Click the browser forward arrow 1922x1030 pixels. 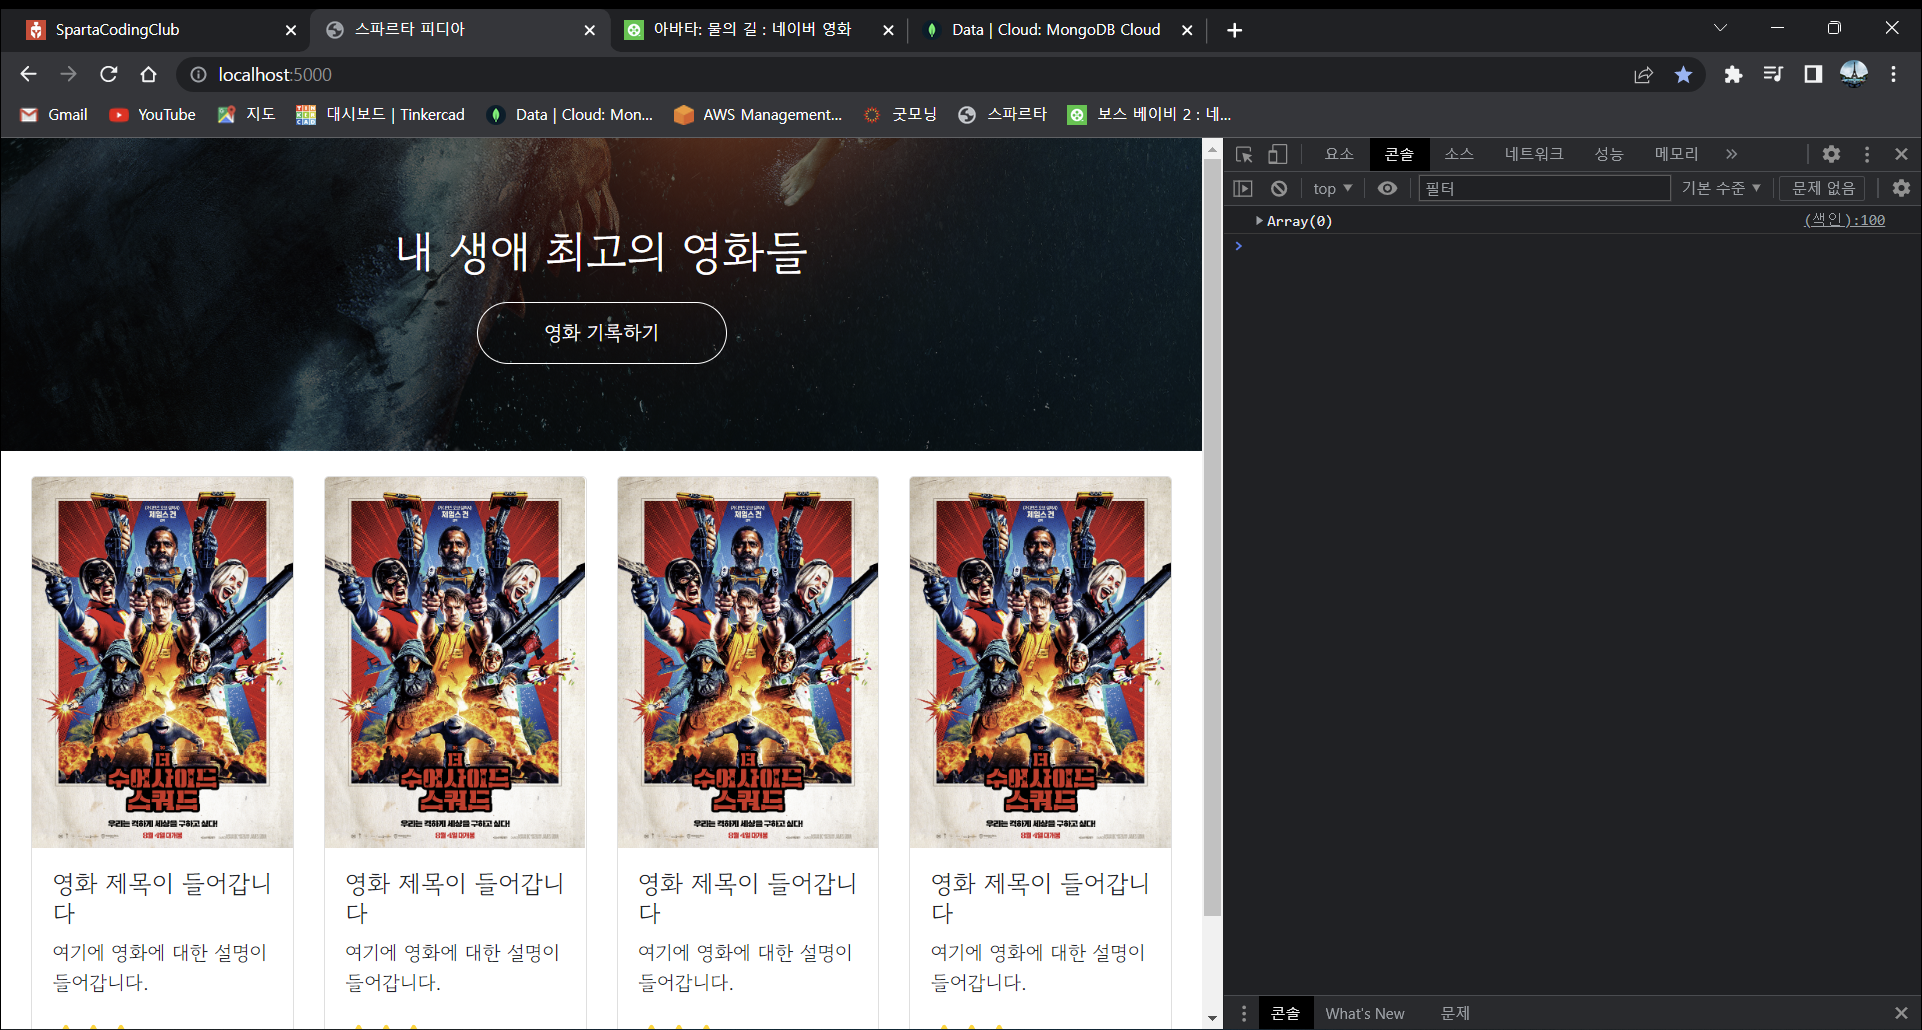68,74
